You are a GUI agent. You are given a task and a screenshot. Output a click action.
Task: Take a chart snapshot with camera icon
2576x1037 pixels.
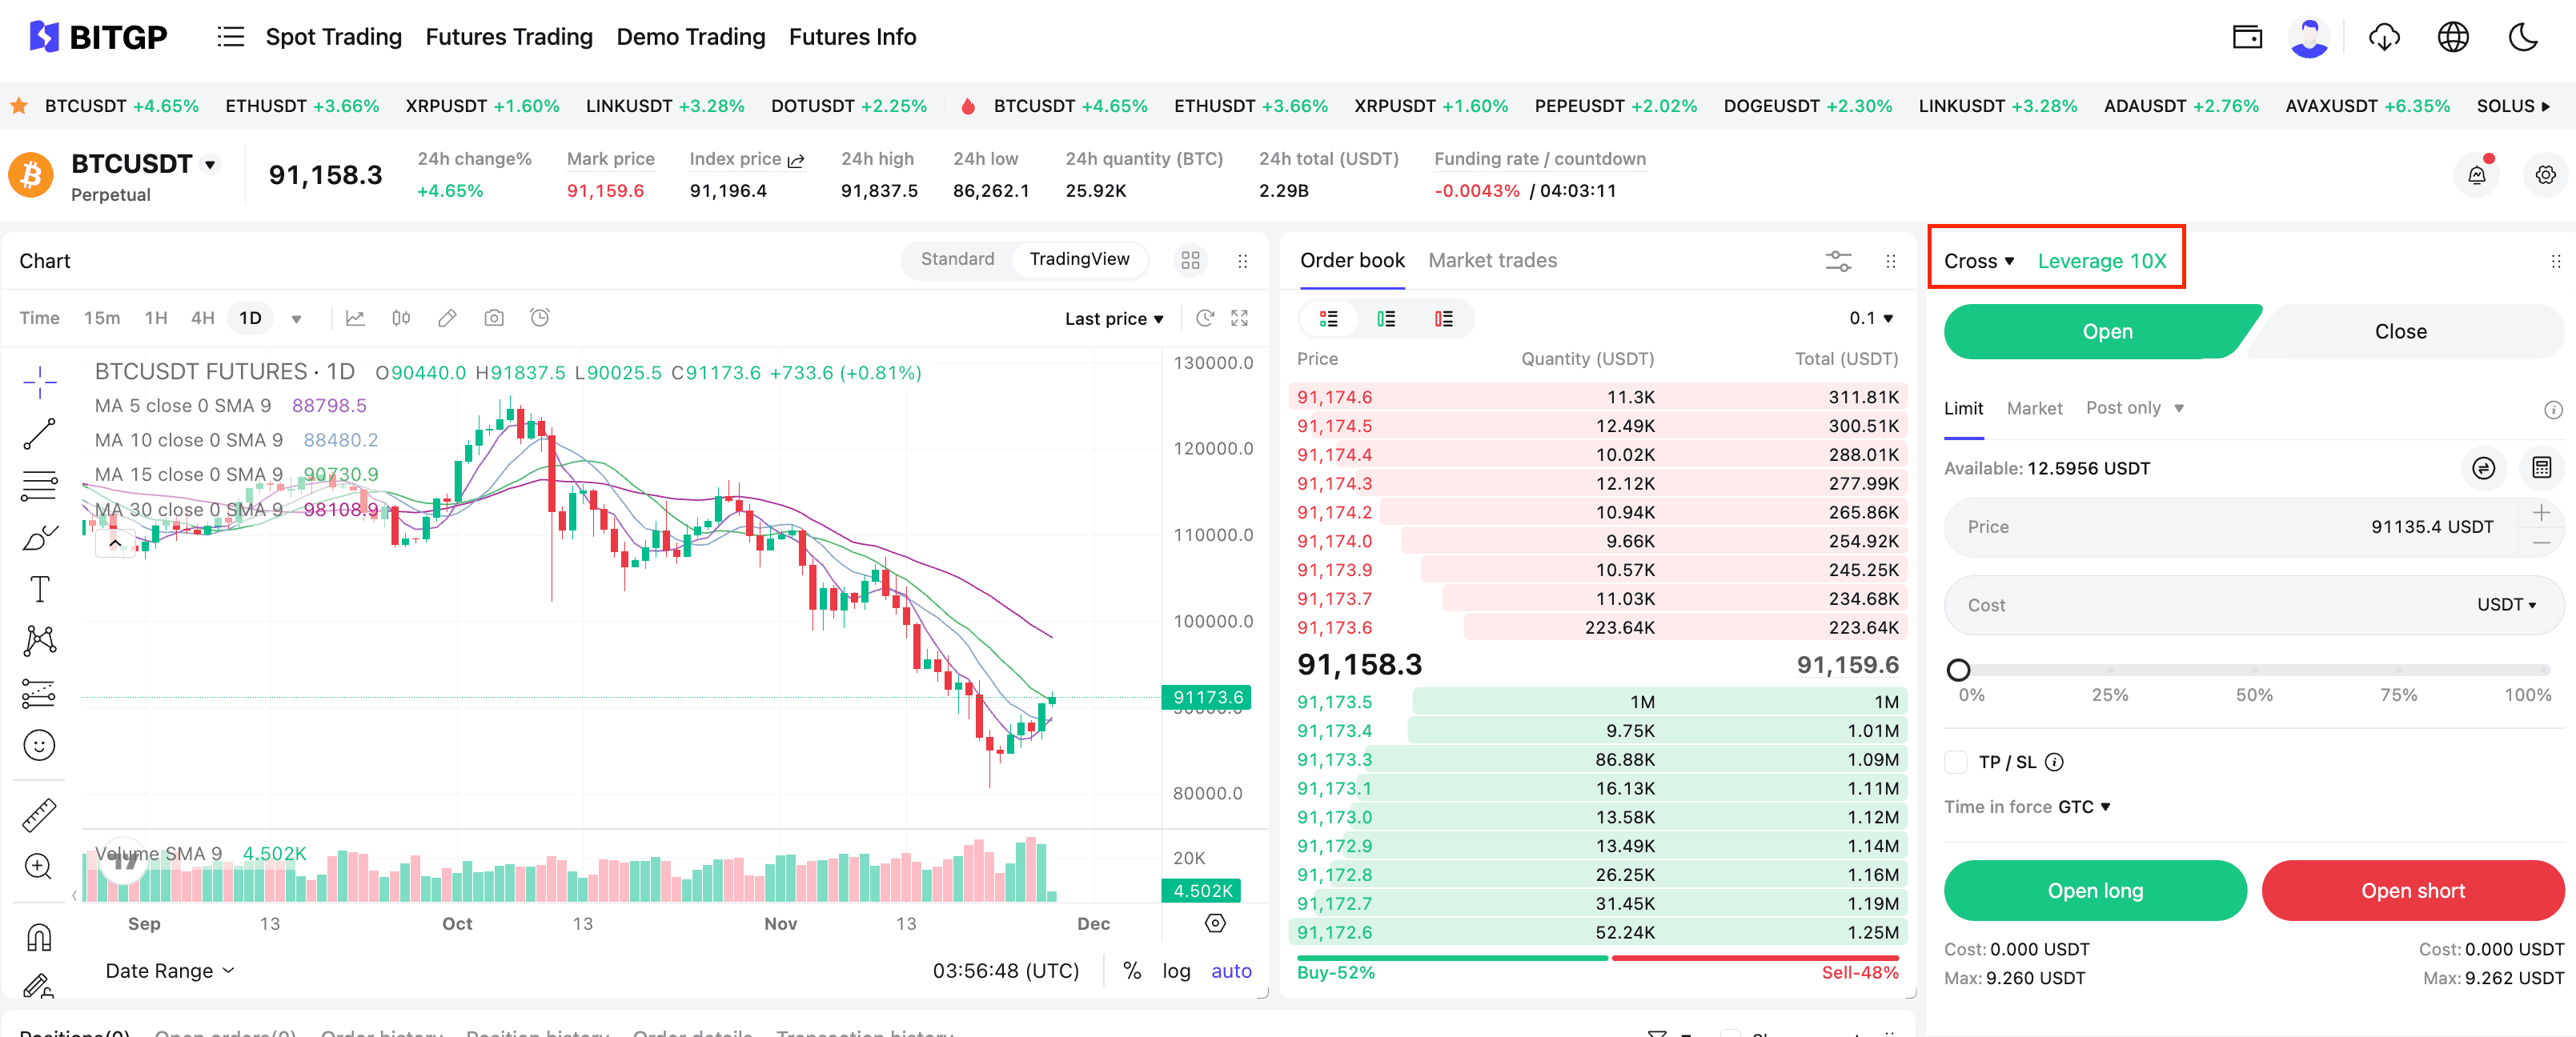(494, 318)
